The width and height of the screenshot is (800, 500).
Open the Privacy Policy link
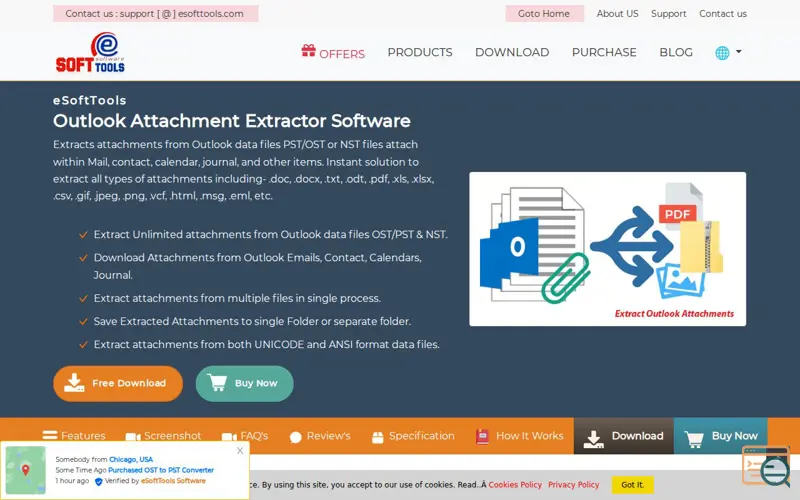click(x=573, y=485)
